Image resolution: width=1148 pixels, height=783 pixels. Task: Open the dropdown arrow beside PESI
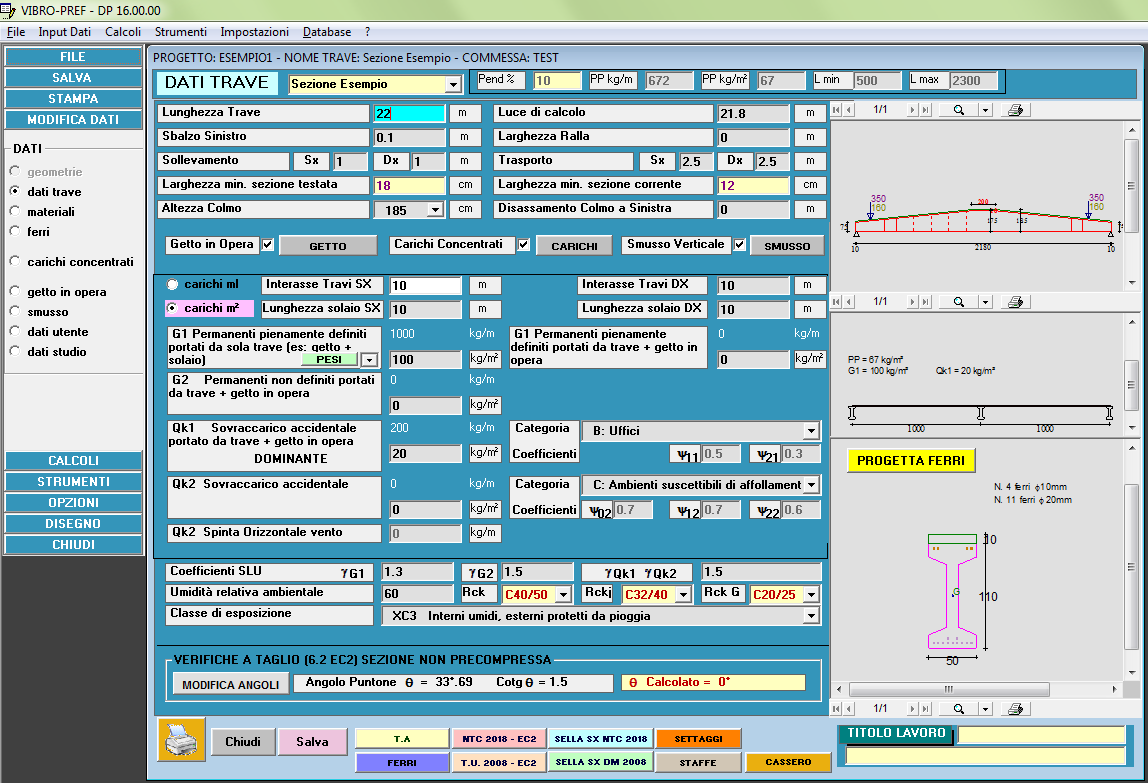click(x=369, y=360)
